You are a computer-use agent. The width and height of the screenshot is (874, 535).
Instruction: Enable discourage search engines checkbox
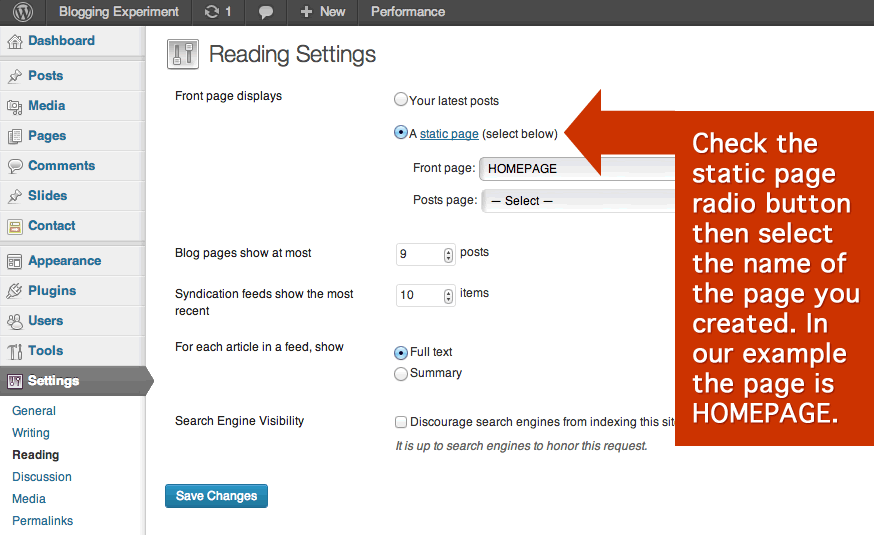point(401,422)
